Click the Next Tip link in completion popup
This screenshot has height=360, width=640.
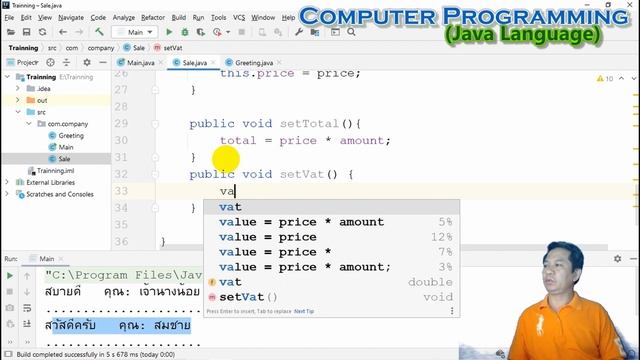pos(304,311)
